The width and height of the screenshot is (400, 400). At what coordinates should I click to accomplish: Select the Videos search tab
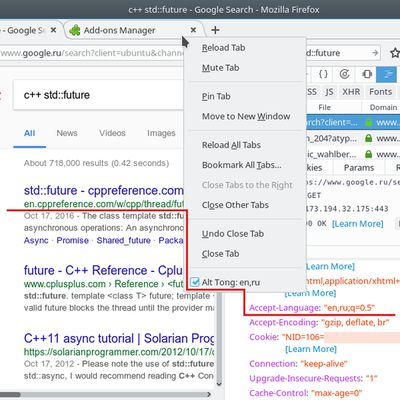point(112,133)
